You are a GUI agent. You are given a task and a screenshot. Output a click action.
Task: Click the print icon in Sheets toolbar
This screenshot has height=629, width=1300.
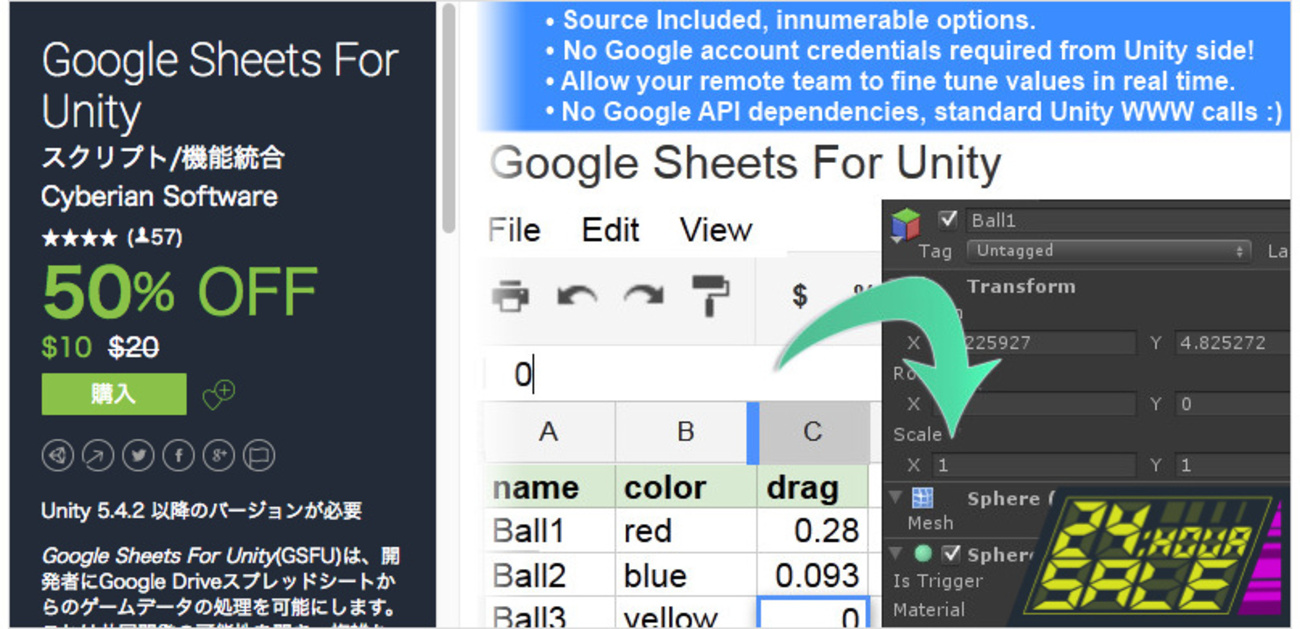pyautogui.click(x=511, y=295)
